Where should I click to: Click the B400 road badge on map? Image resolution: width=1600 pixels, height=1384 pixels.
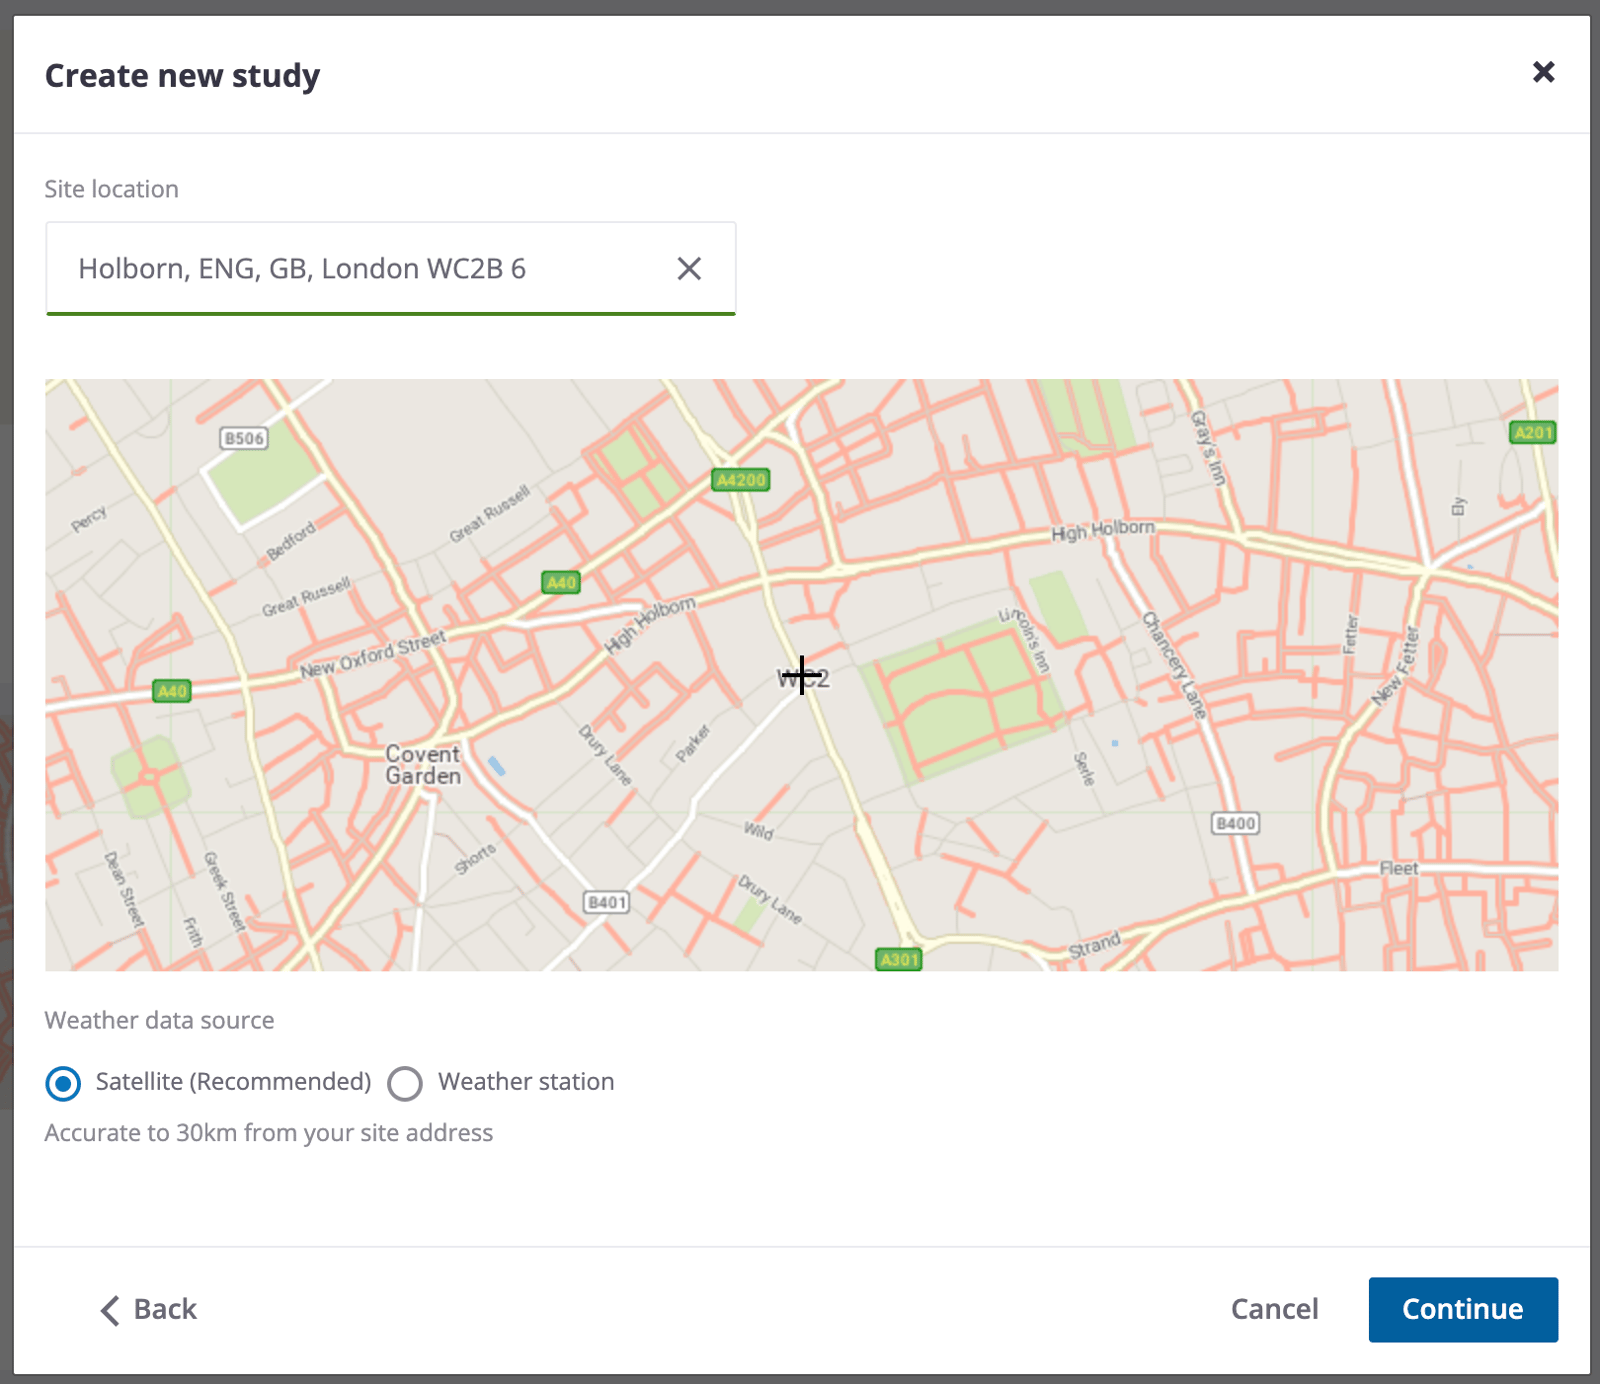pyautogui.click(x=1236, y=823)
